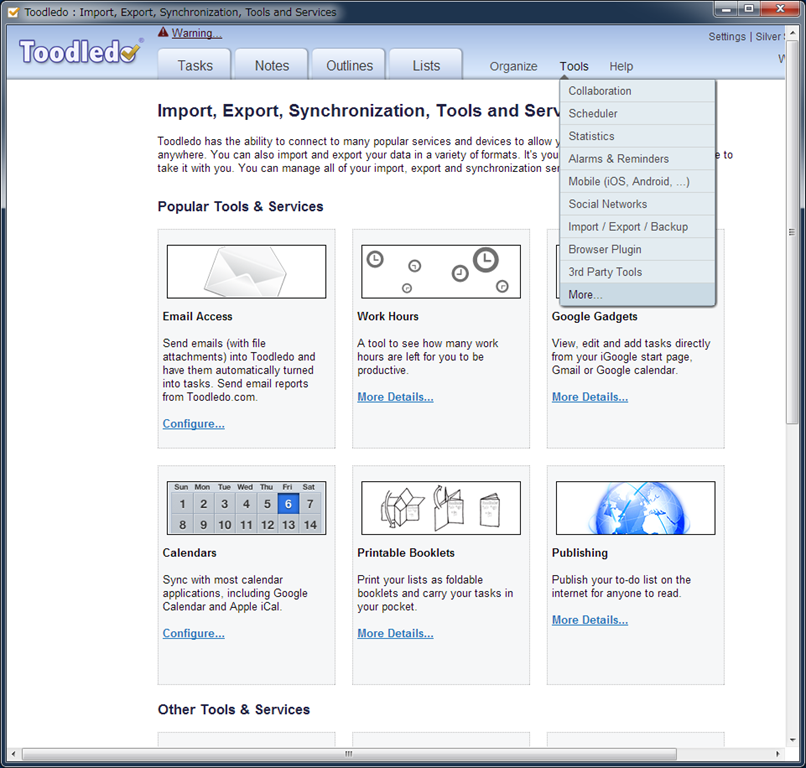This screenshot has width=806, height=768.
Task: Click the Email Access heading
Action: click(x=197, y=316)
